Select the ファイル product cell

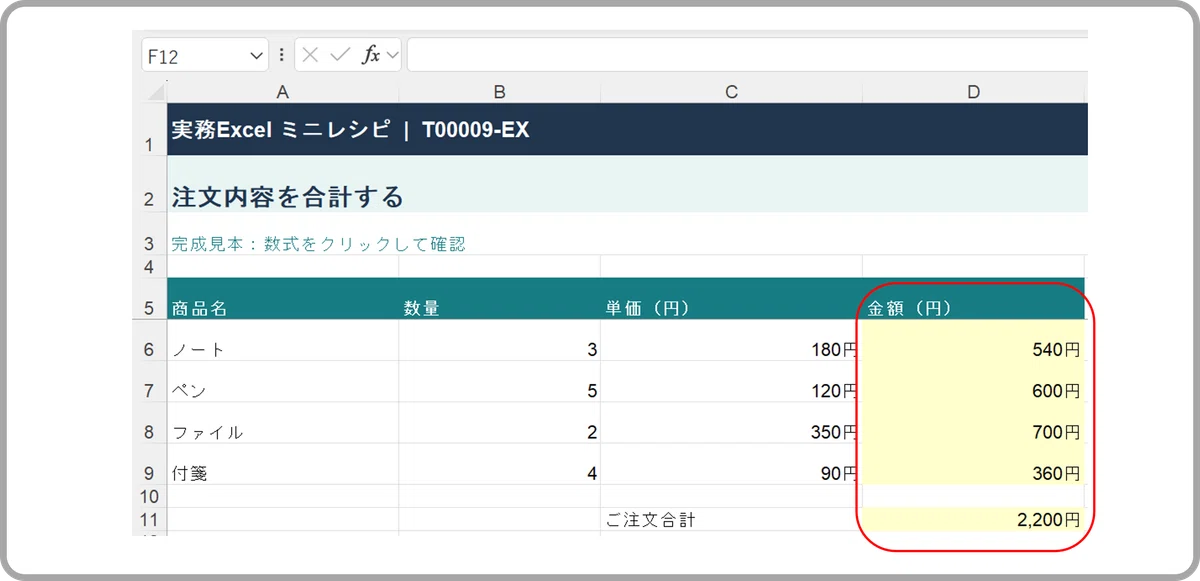[283, 422]
